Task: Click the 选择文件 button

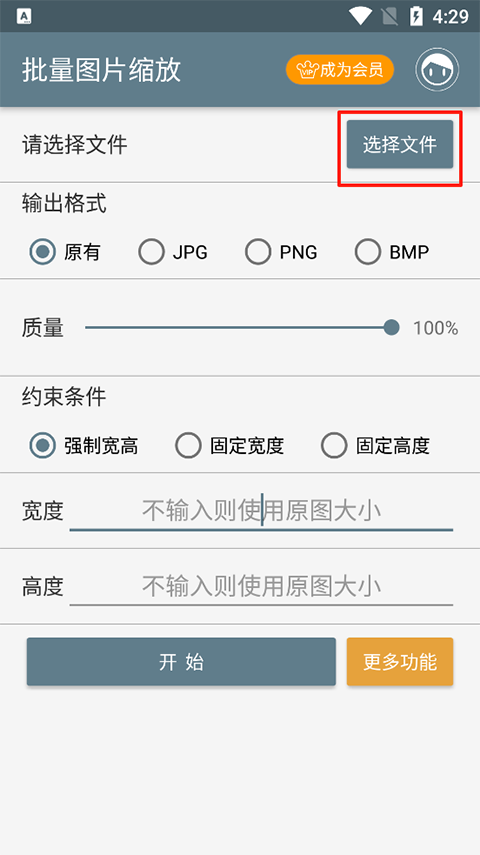Action: tap(400, 144)
